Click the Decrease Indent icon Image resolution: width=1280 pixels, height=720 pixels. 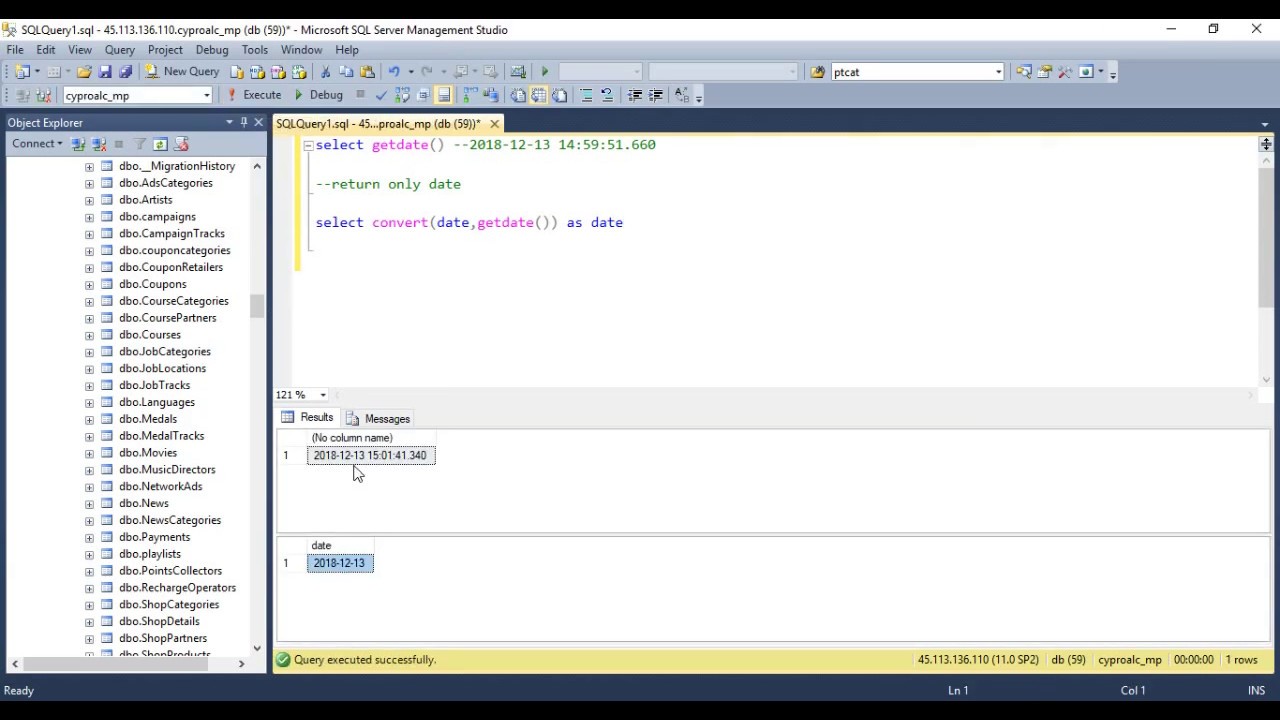[x=634, y=96]
